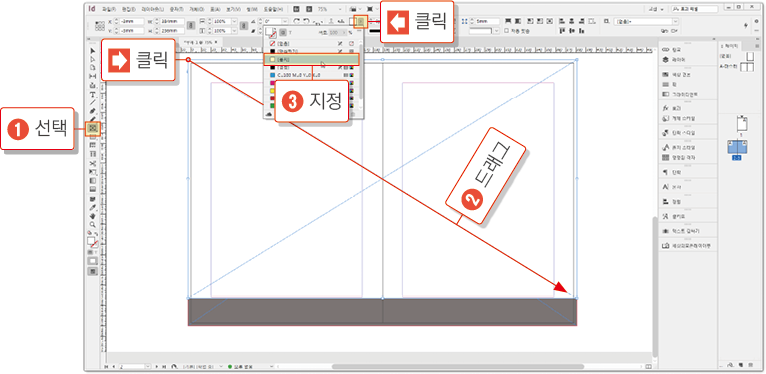Click the reference point locator grid
Image resolution: width=766 pixels, height=374 pixels.
[x=100, y=25]
